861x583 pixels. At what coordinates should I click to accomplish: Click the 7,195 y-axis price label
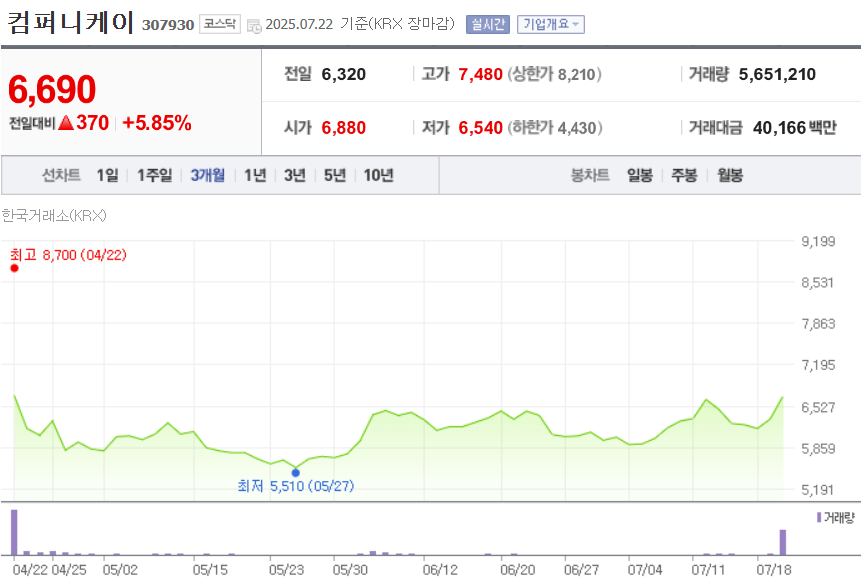[x=818, y=365]
